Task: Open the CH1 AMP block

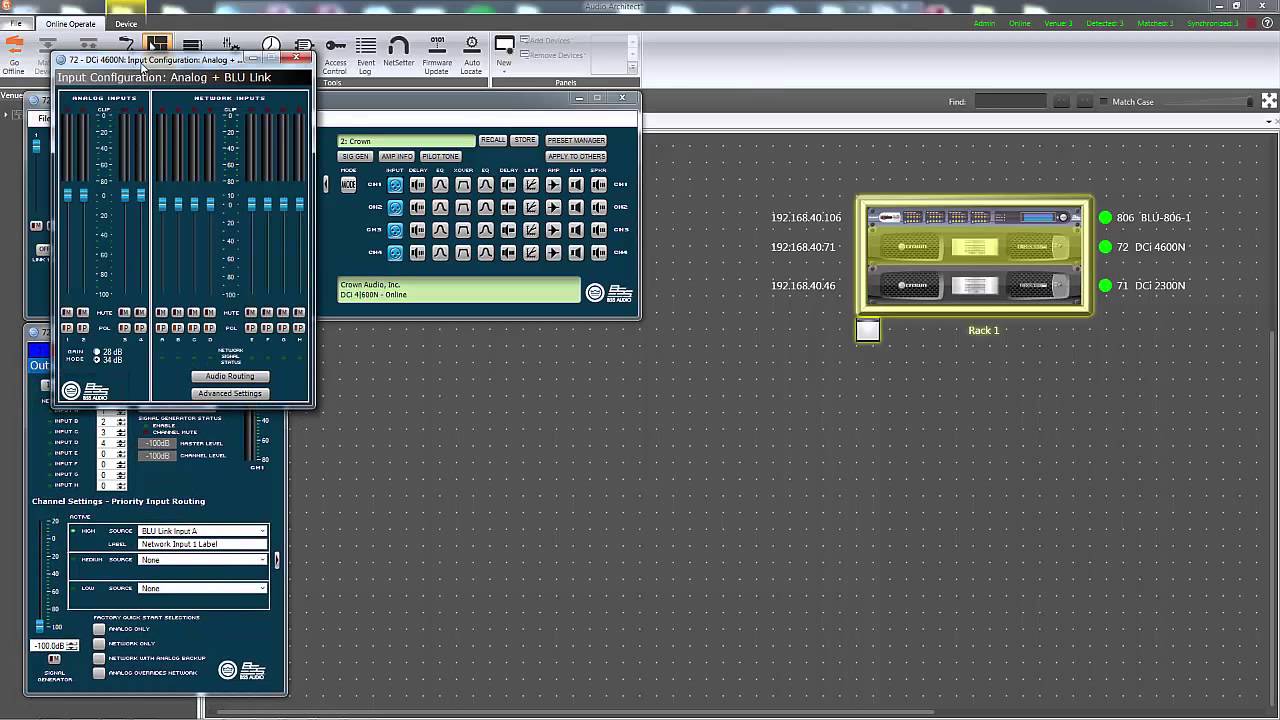Action: point(553,185)
